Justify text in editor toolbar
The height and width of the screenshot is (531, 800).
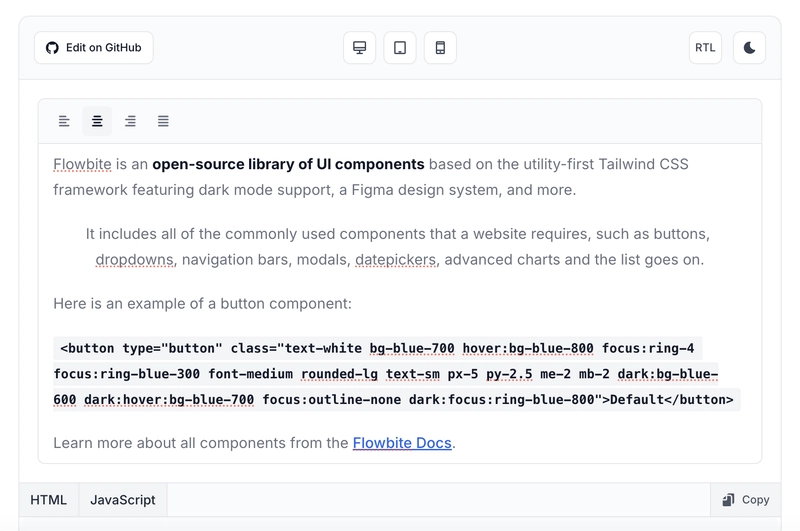(163, 121)
